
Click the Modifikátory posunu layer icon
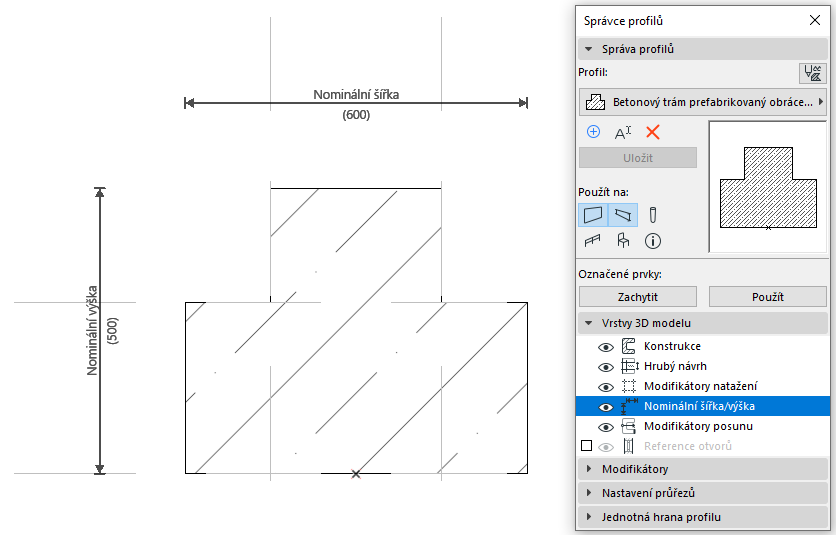coord(629,426)
